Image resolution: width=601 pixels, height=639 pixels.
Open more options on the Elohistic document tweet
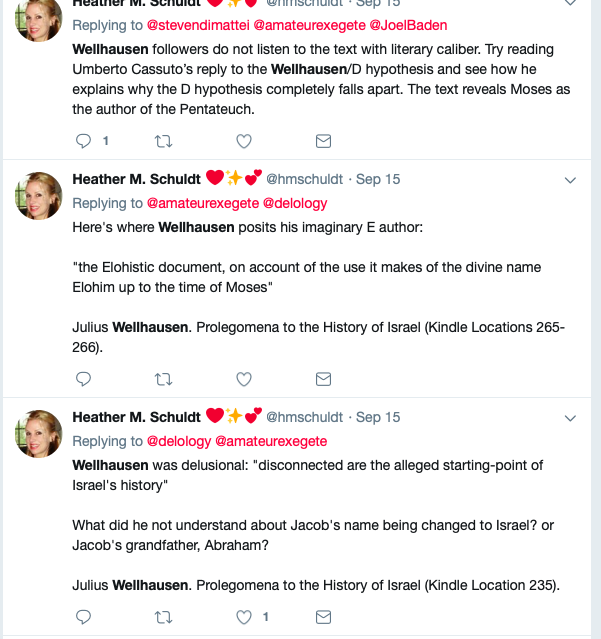[x=571, y=180]
